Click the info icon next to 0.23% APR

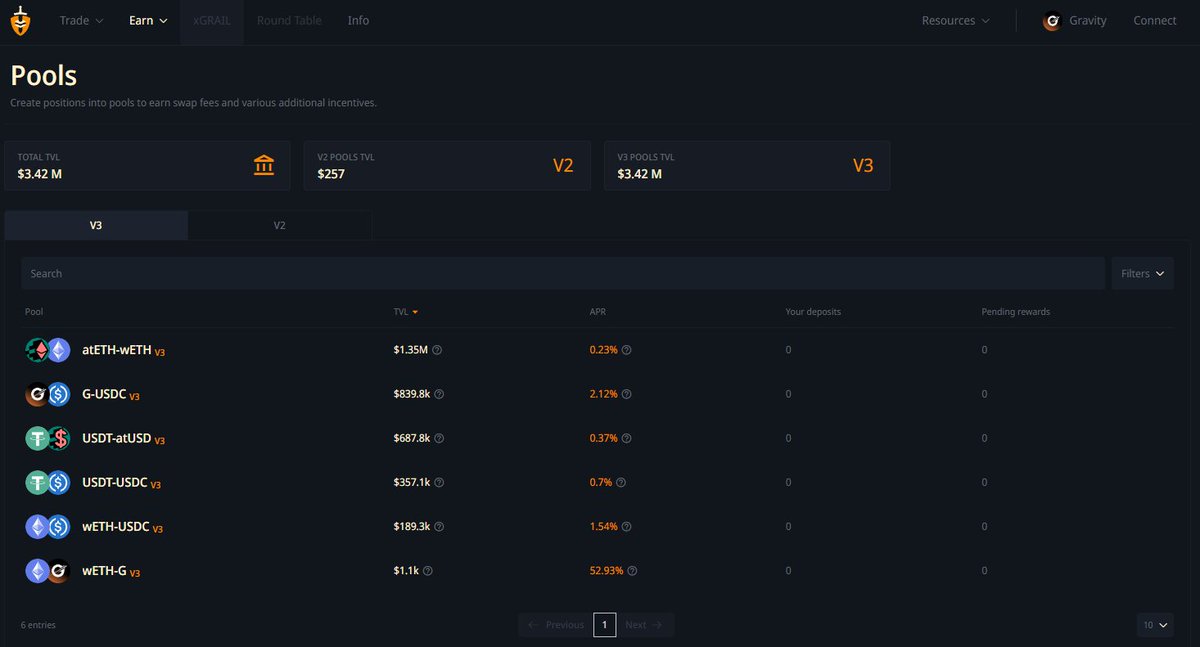click(x=627, y=350)
